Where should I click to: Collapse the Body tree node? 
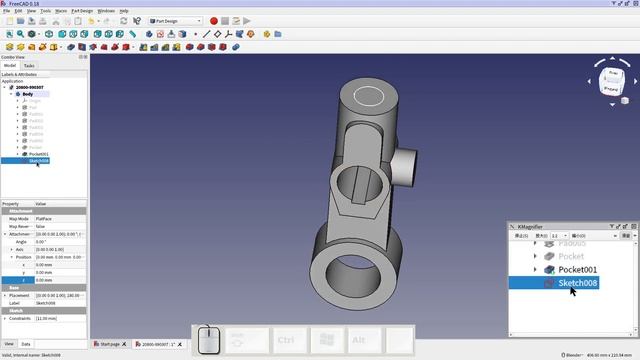11,94
